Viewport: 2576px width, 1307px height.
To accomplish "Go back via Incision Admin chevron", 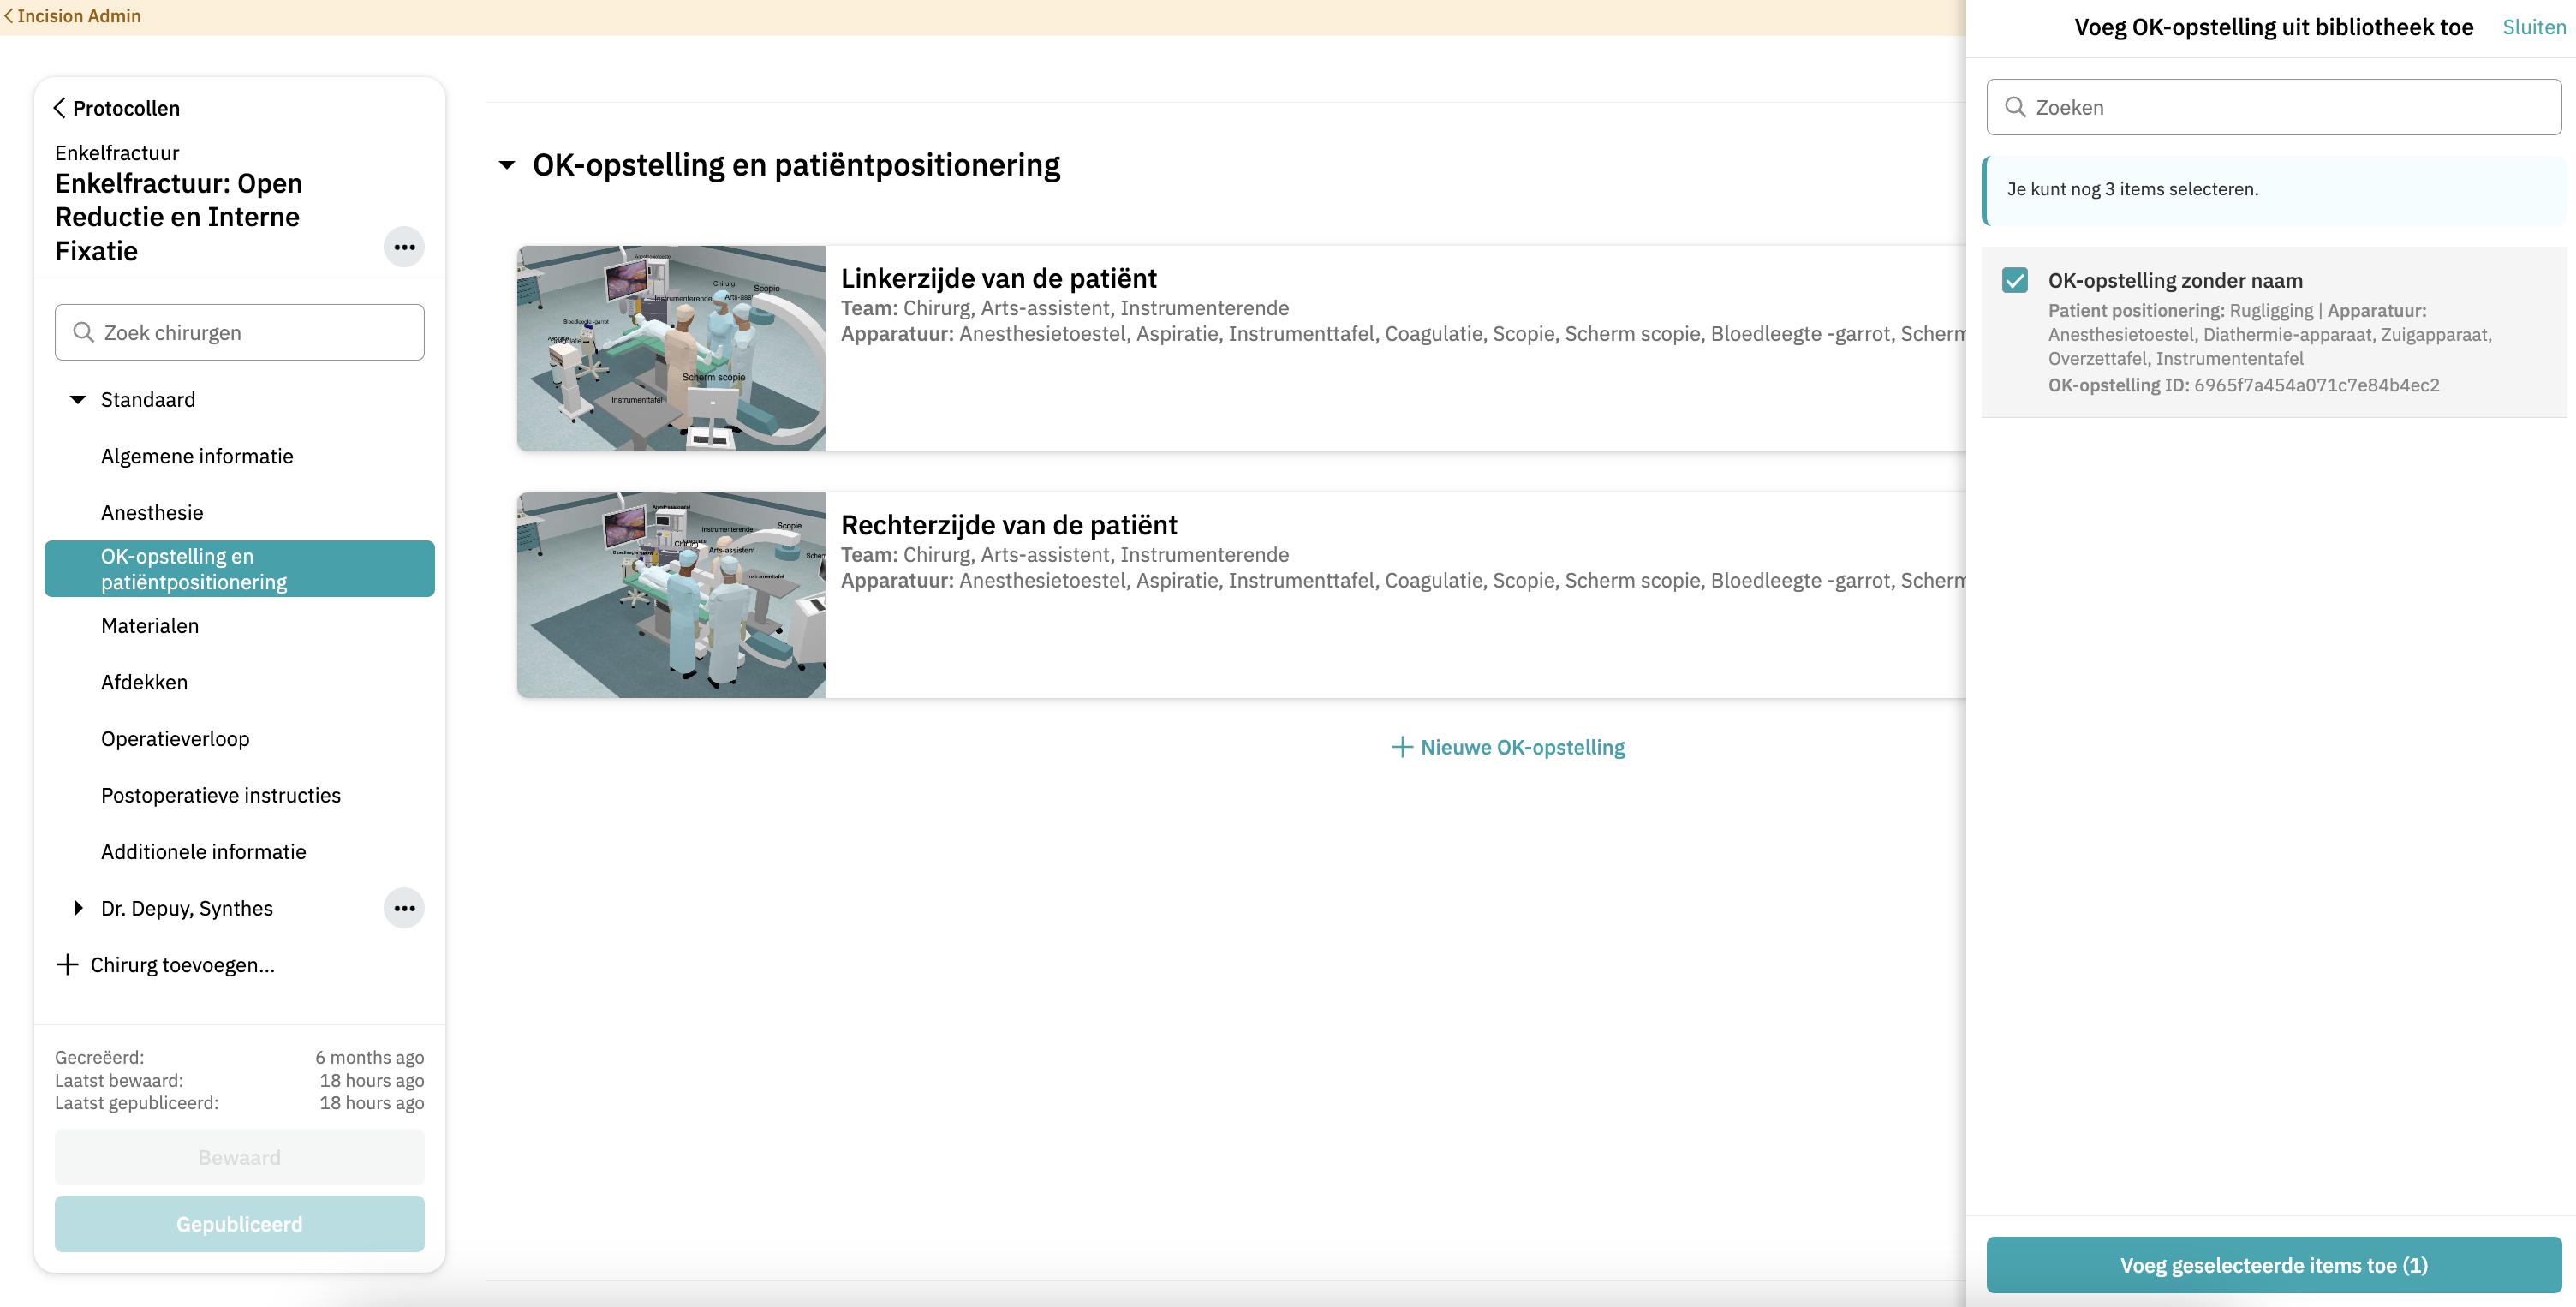I will point(9,16).
